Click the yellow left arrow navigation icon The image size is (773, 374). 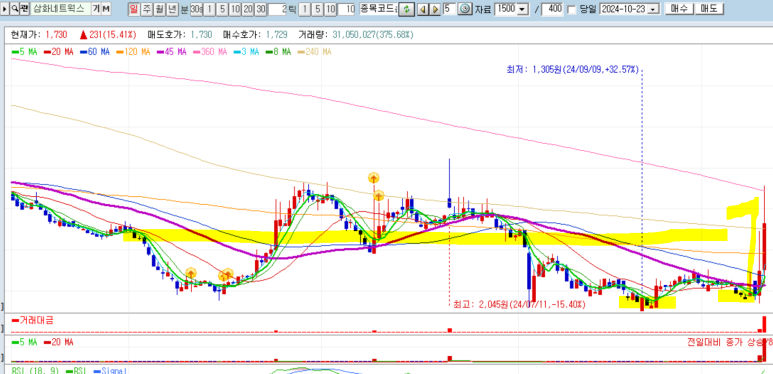[422, 9]
